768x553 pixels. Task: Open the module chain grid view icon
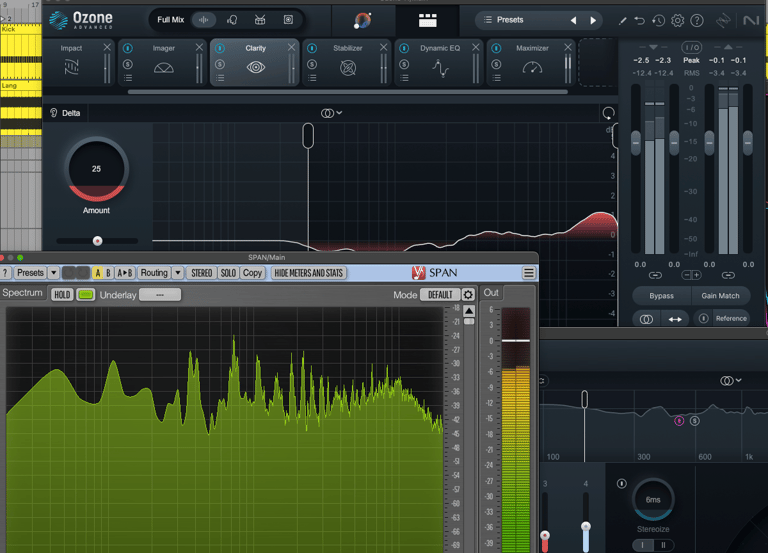click(428, 20)
